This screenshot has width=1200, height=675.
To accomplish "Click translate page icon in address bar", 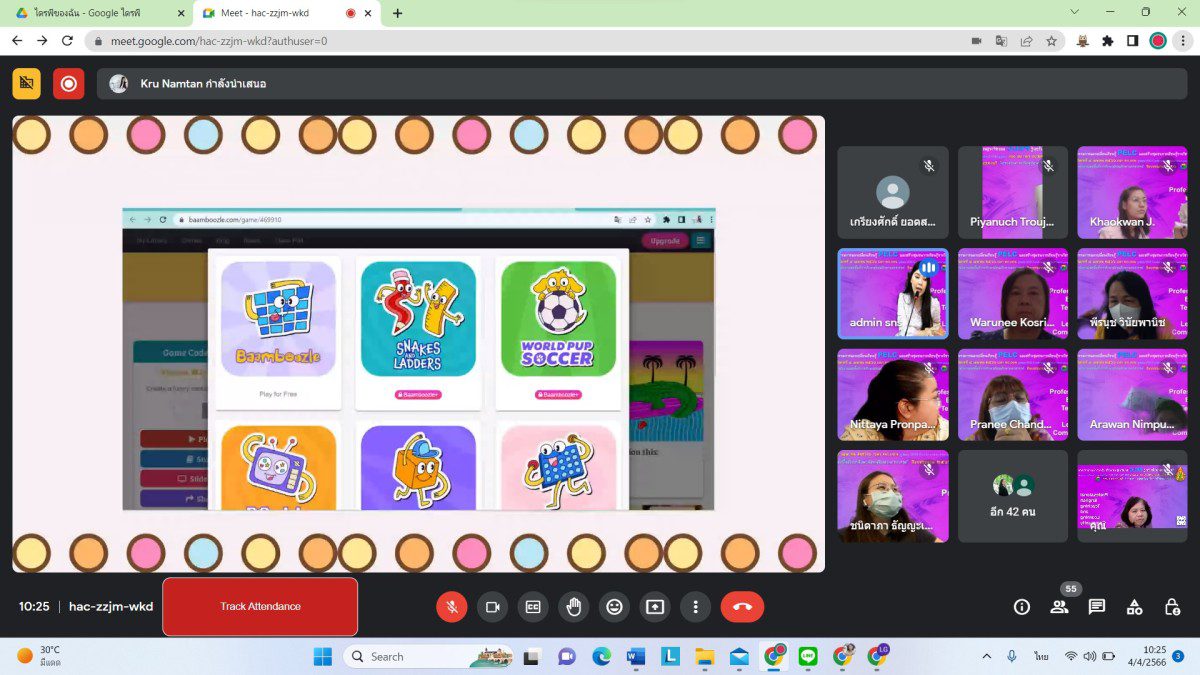I will pyautogui.click(x=1001, y=41).
